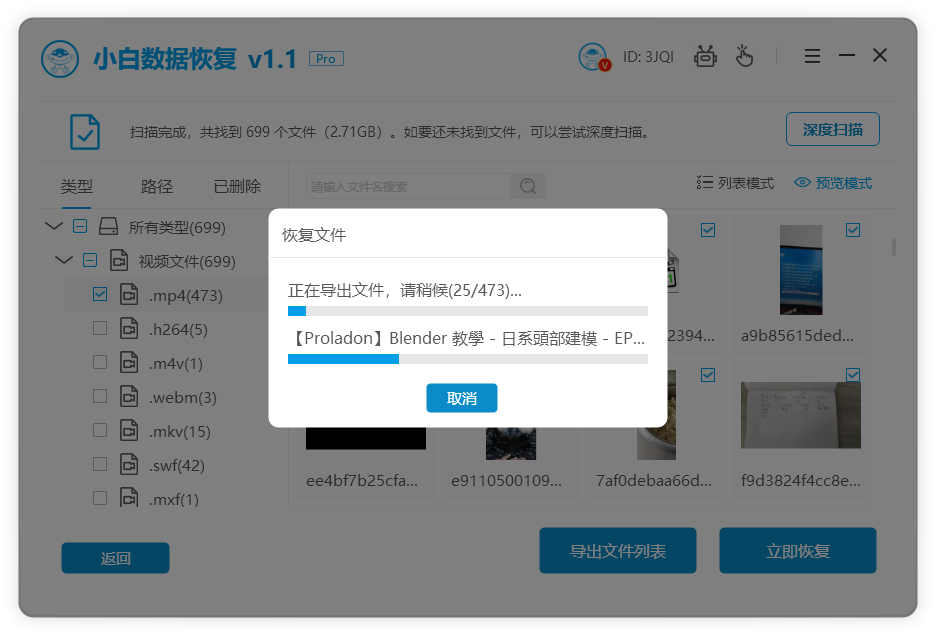The height and width of the screenshot is (636, 936).
Task: Switch to the 已删除 tab
Action: tap(237, 186)
